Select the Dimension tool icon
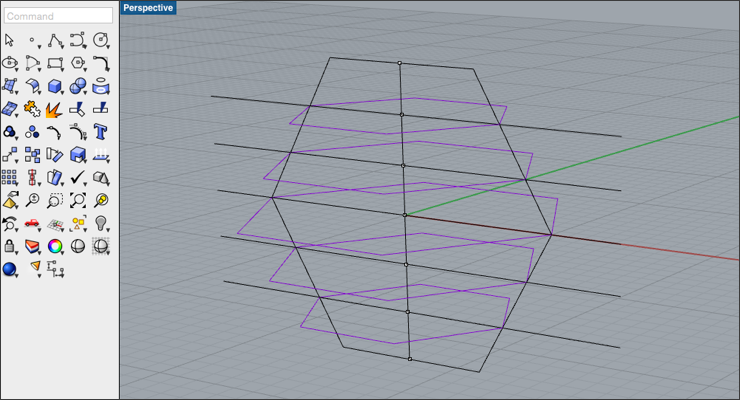This screenshot has height=400, width=740. point(55,268)
